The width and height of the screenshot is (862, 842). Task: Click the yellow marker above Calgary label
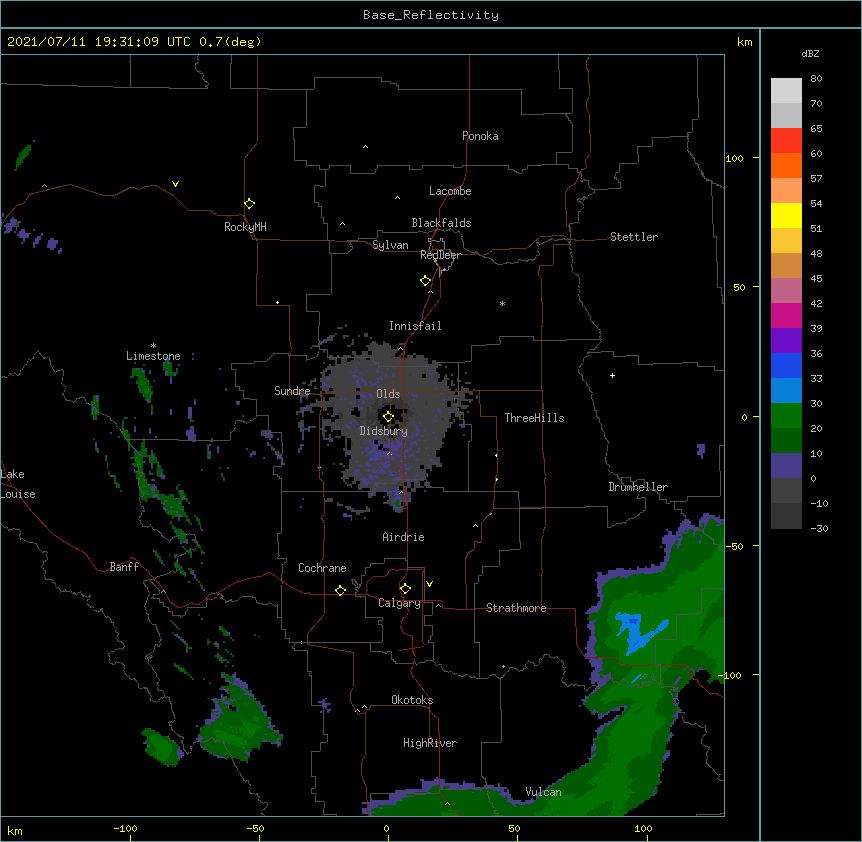click(x=405, y=589)
